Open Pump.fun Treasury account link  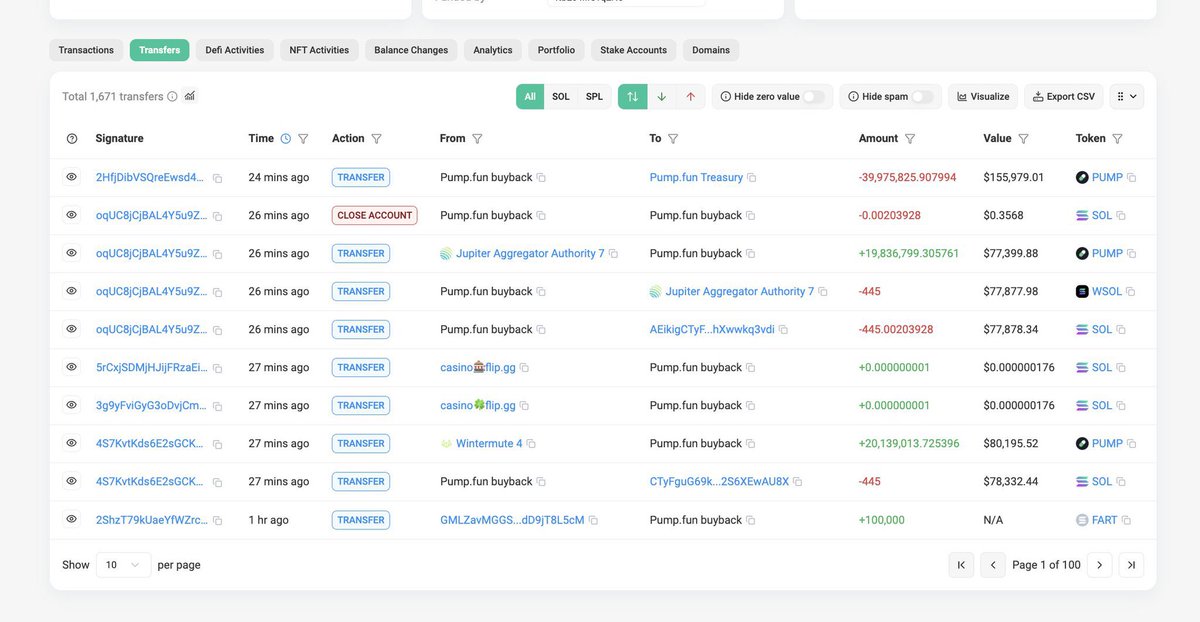pyautogui.click(x=696, y=177)
